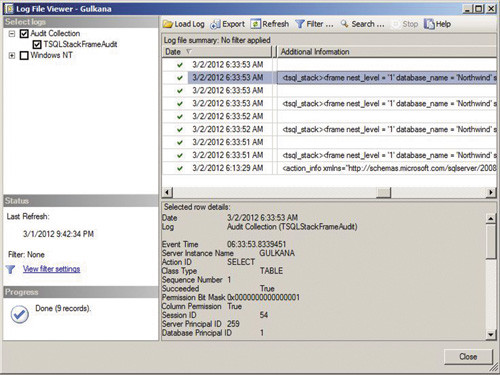This screenshot has height=375, width=500.
Task: Click the Export toolbar icon
Action: (215, 24)
